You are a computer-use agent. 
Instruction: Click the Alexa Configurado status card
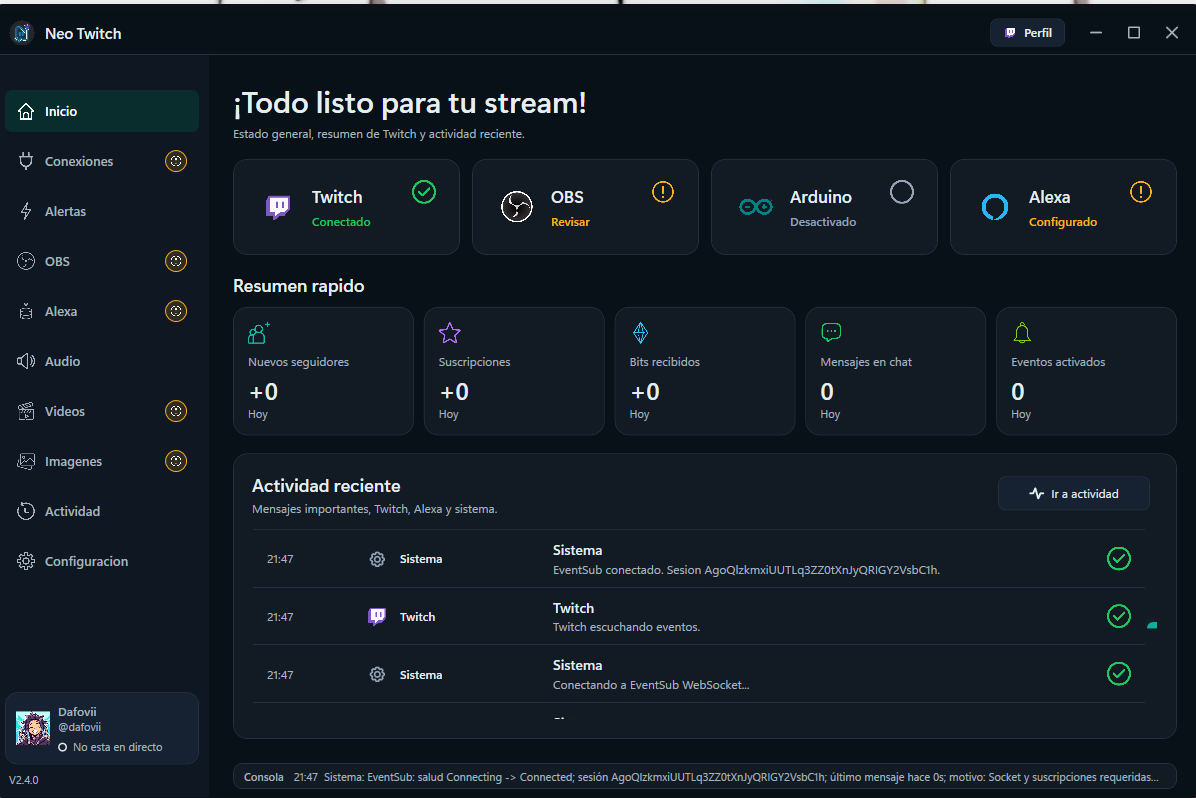pyautogui.click(x=1063, y=207)
